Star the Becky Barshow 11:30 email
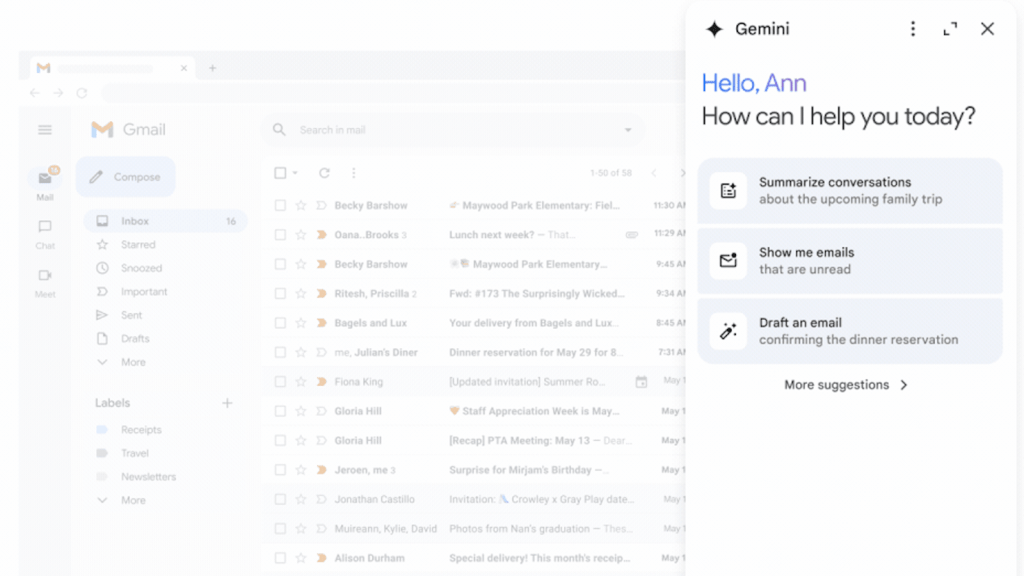 click(300, 205)
